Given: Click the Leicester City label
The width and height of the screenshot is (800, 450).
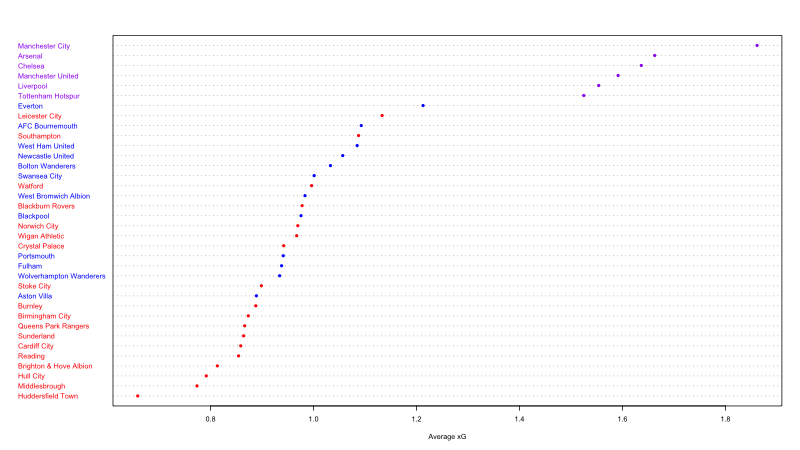Looking at the screenshot, I should [x=40, y=116].
